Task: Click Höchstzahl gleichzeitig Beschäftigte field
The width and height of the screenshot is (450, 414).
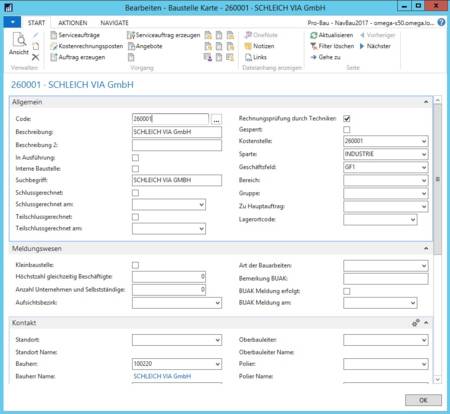Action: [169, 277]
